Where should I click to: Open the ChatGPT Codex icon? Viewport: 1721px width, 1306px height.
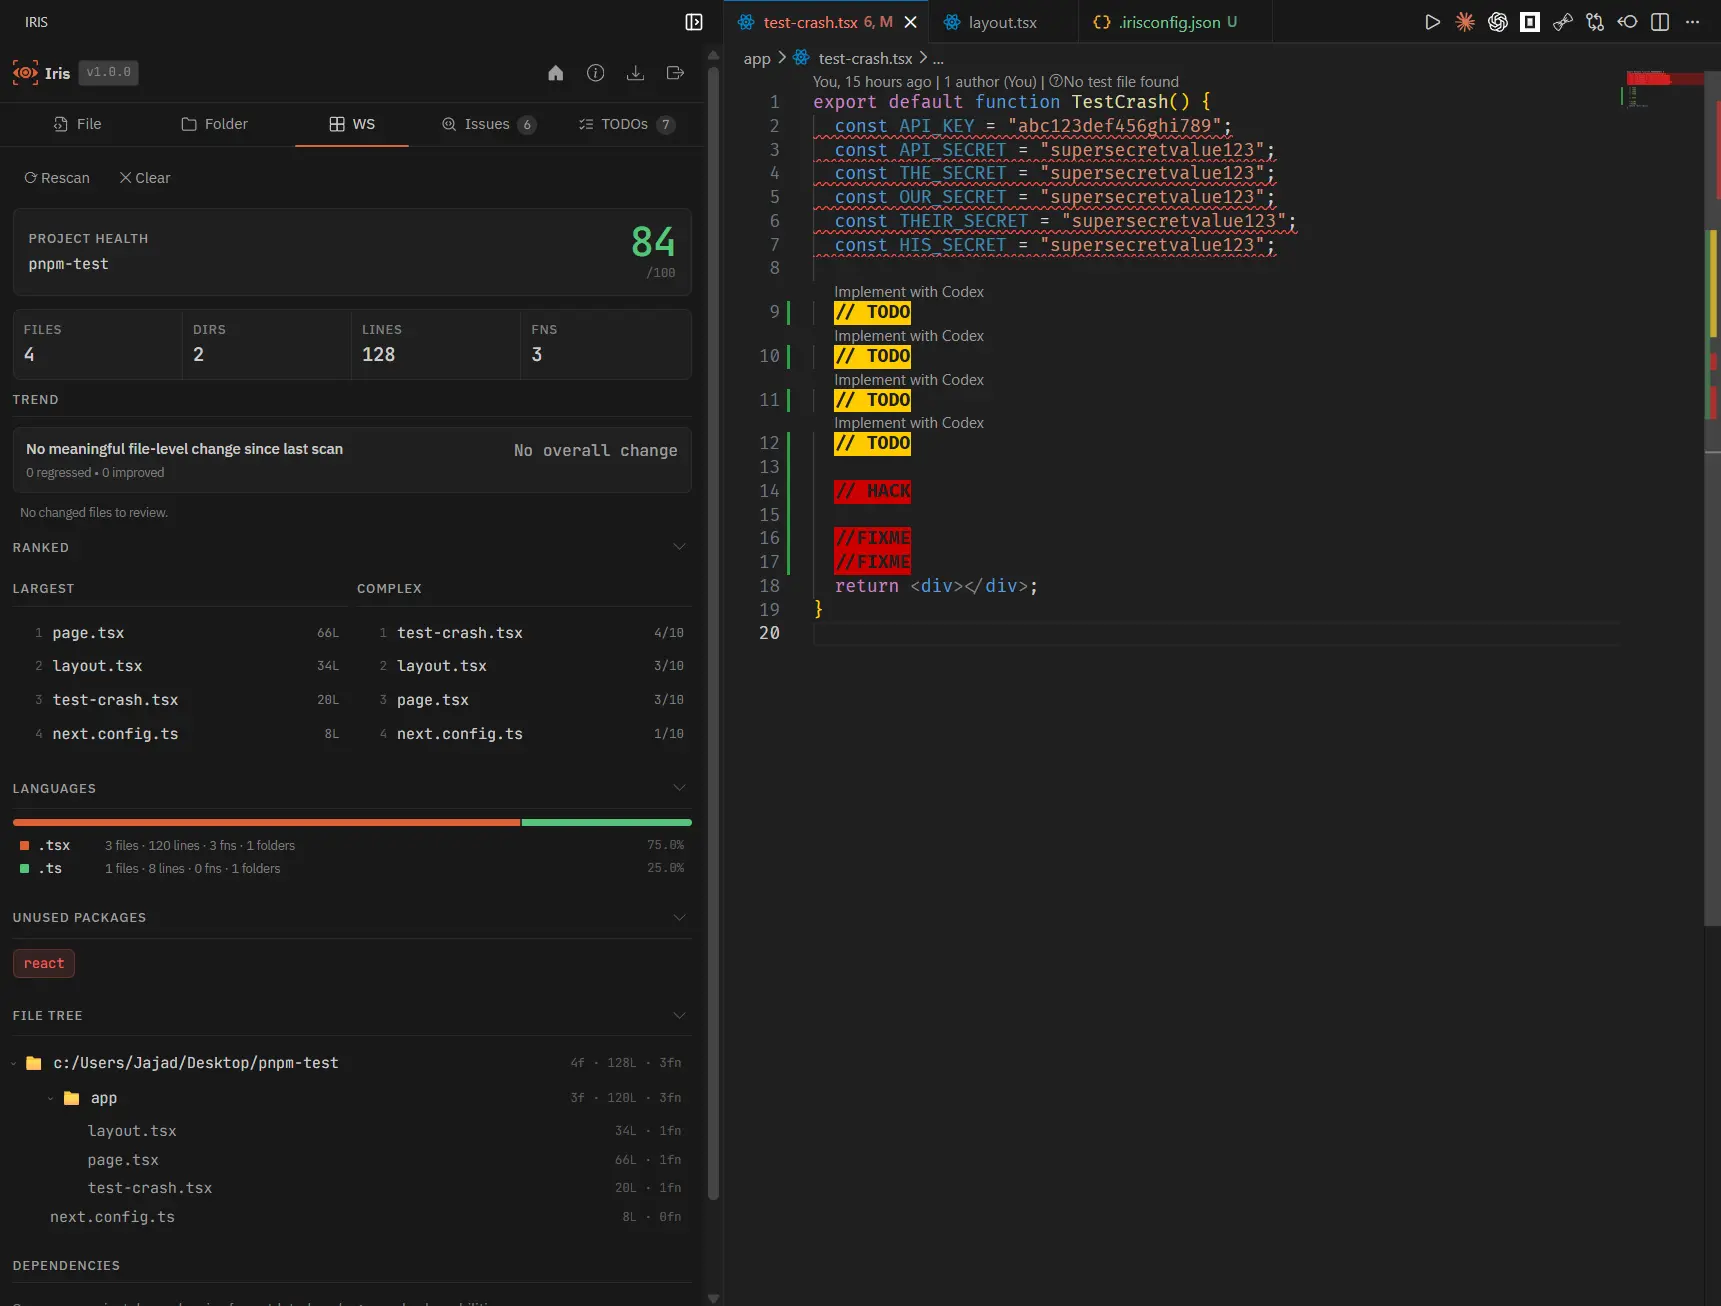(1498, 22)
